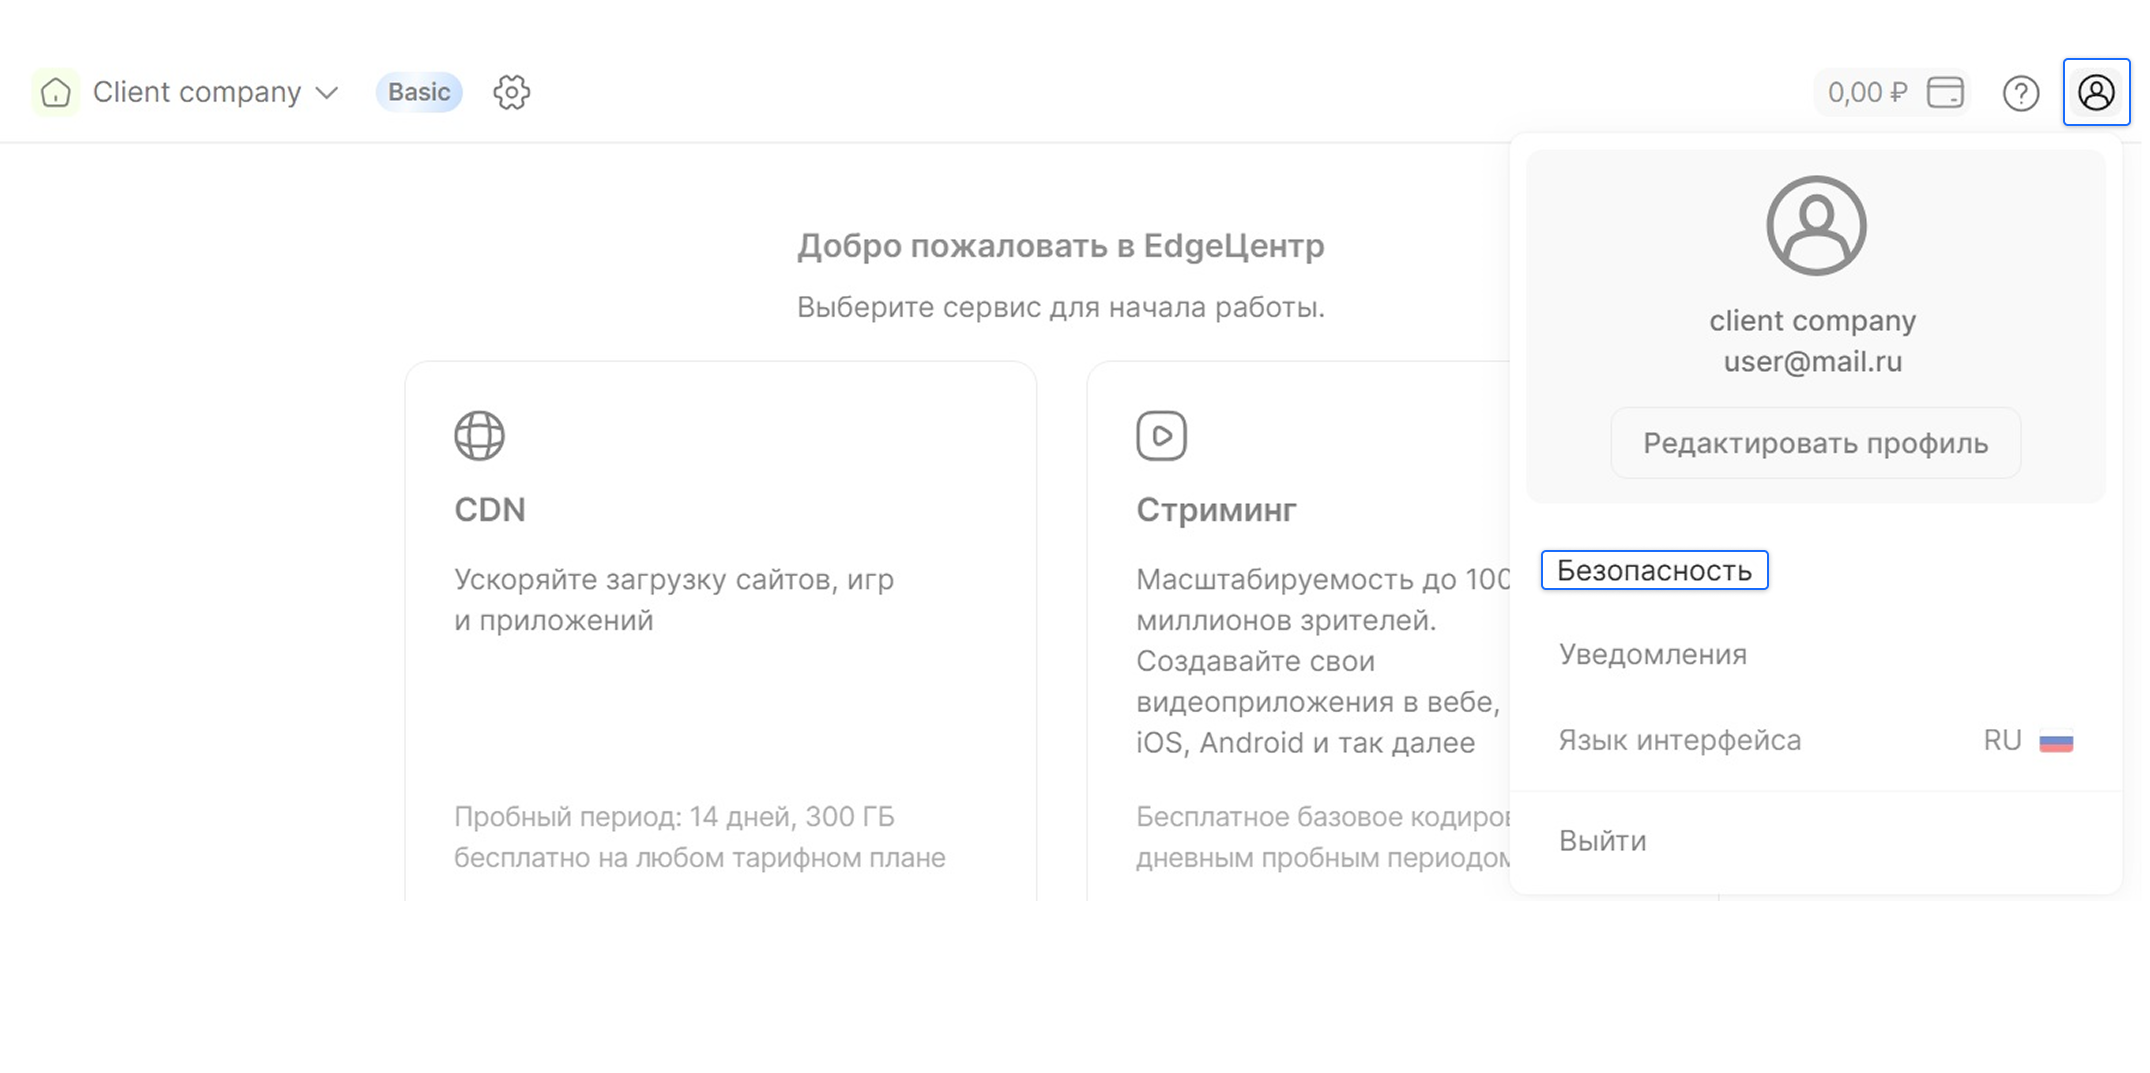This screenshot has height=1073, width=2150.
Task: Click the Streaming play icon
Action: click(1161, 436)
